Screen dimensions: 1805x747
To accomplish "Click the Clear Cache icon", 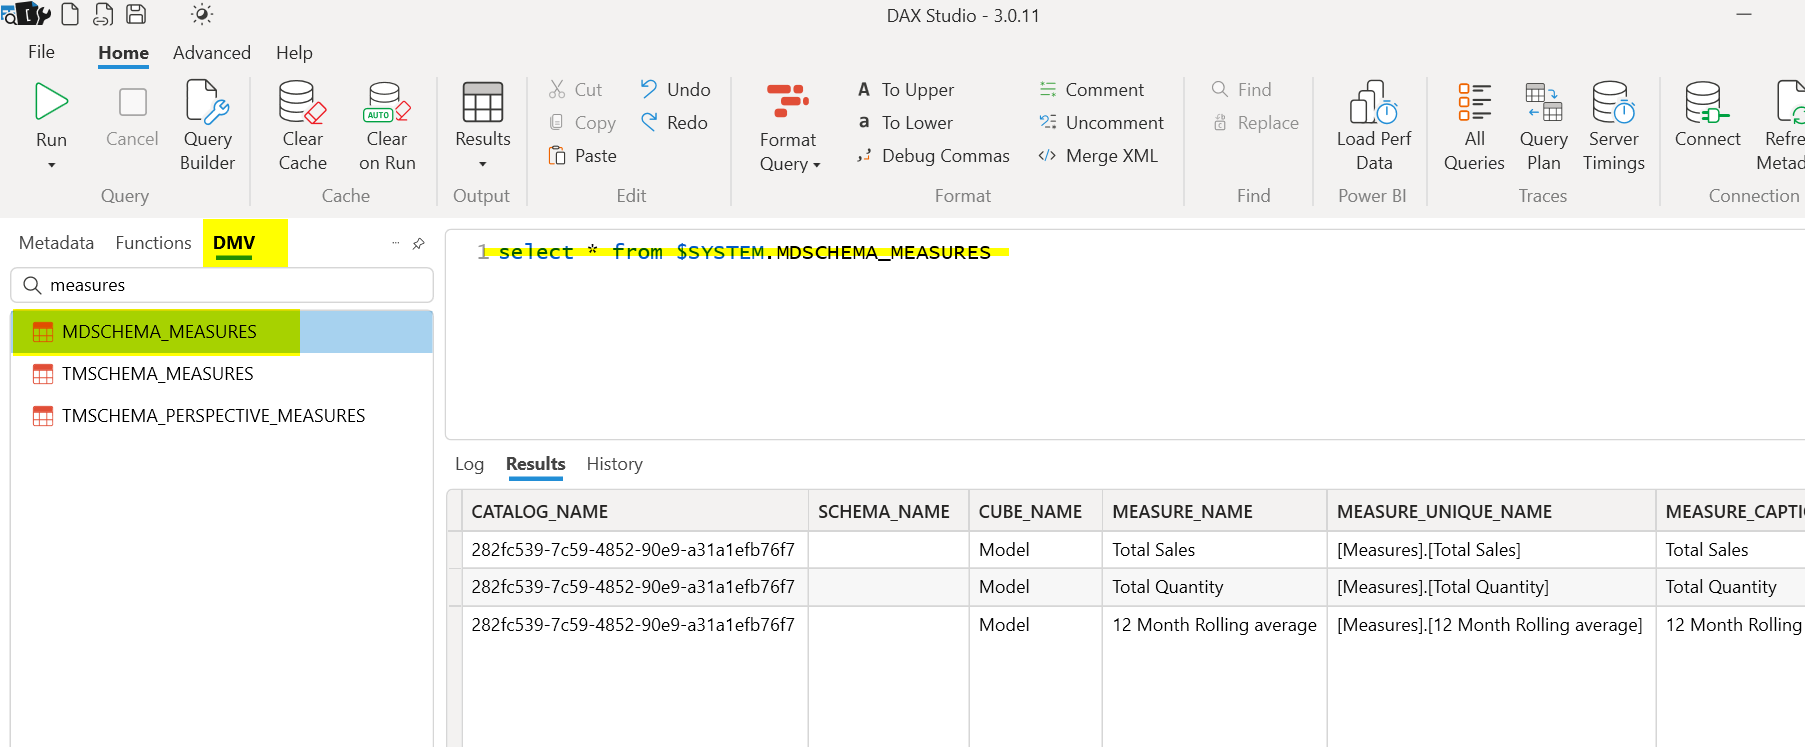I will tap(302, 103).
